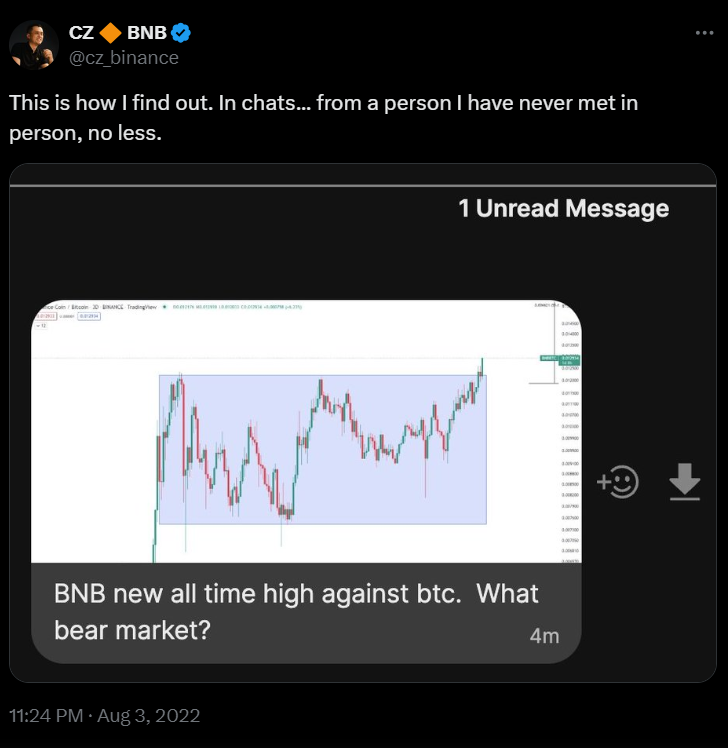728x748 pixels.
Task: Click the green current price label on chart
Action: tap(561, 358)
